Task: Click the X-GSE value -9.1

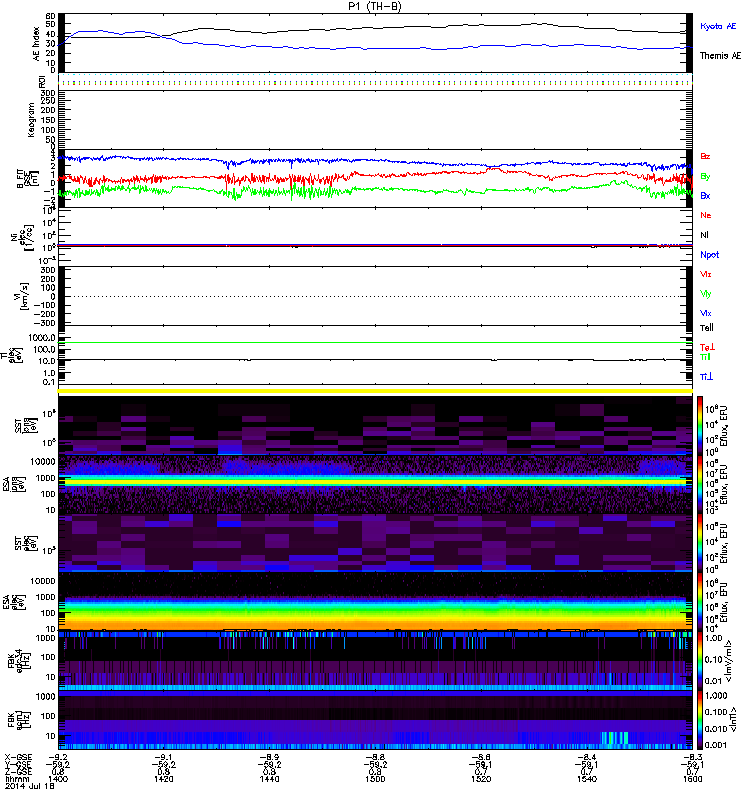Action: 164,758
